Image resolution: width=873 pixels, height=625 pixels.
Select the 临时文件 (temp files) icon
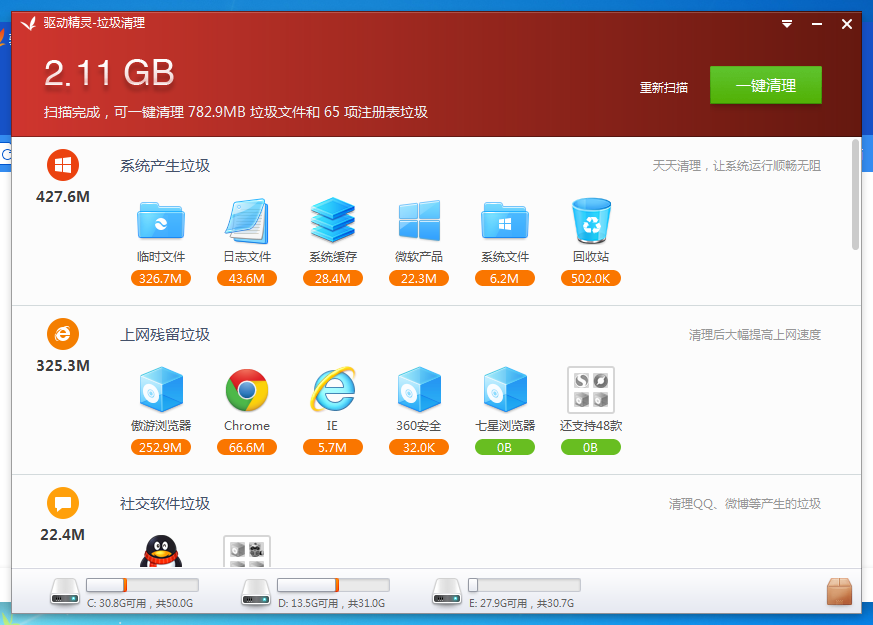click(x=160, y=220)
